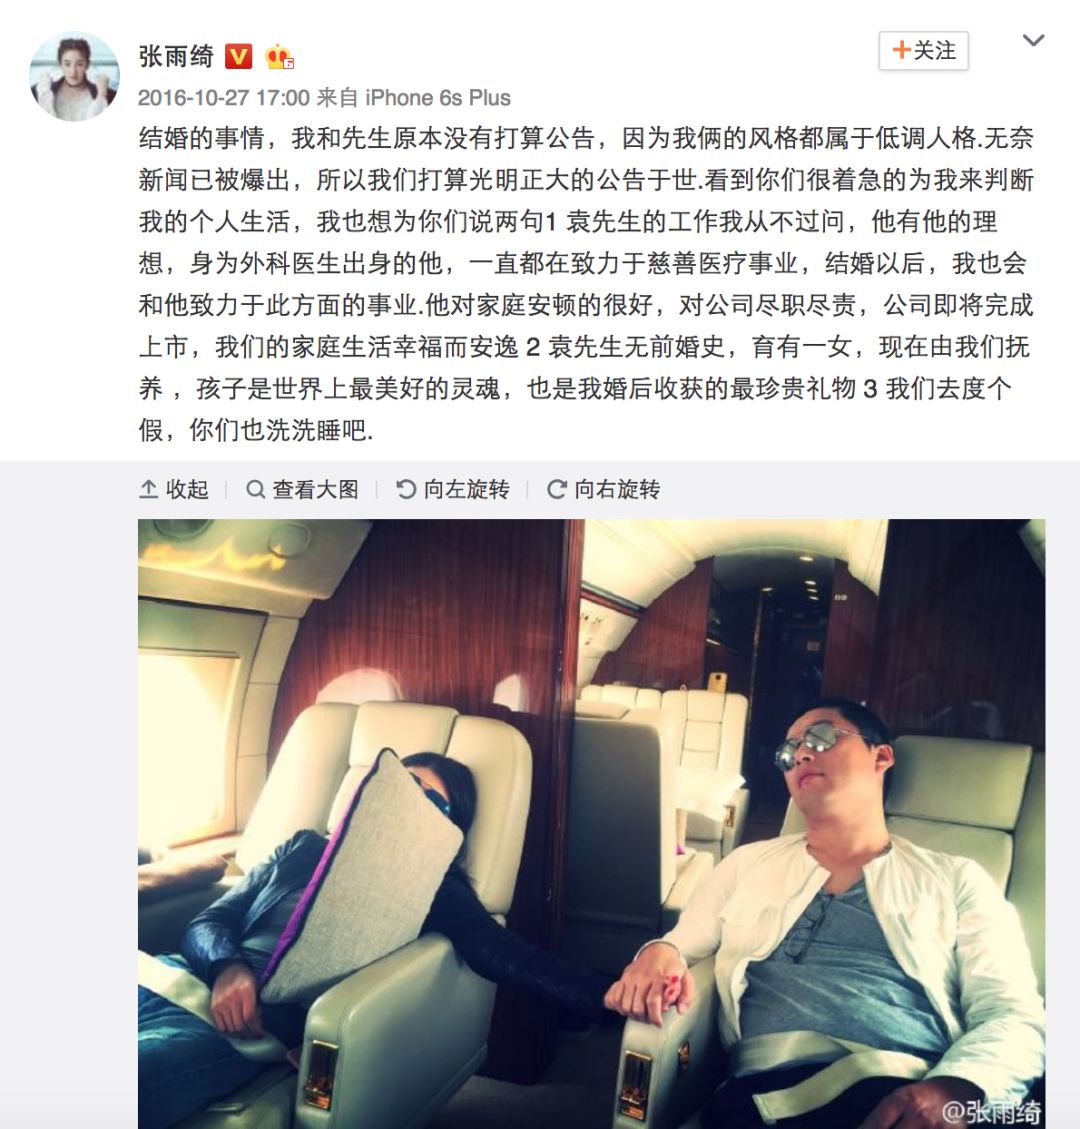The image size is (1080, 1129).
Task: Click the 关注 follow button
Action: (924, 50)
